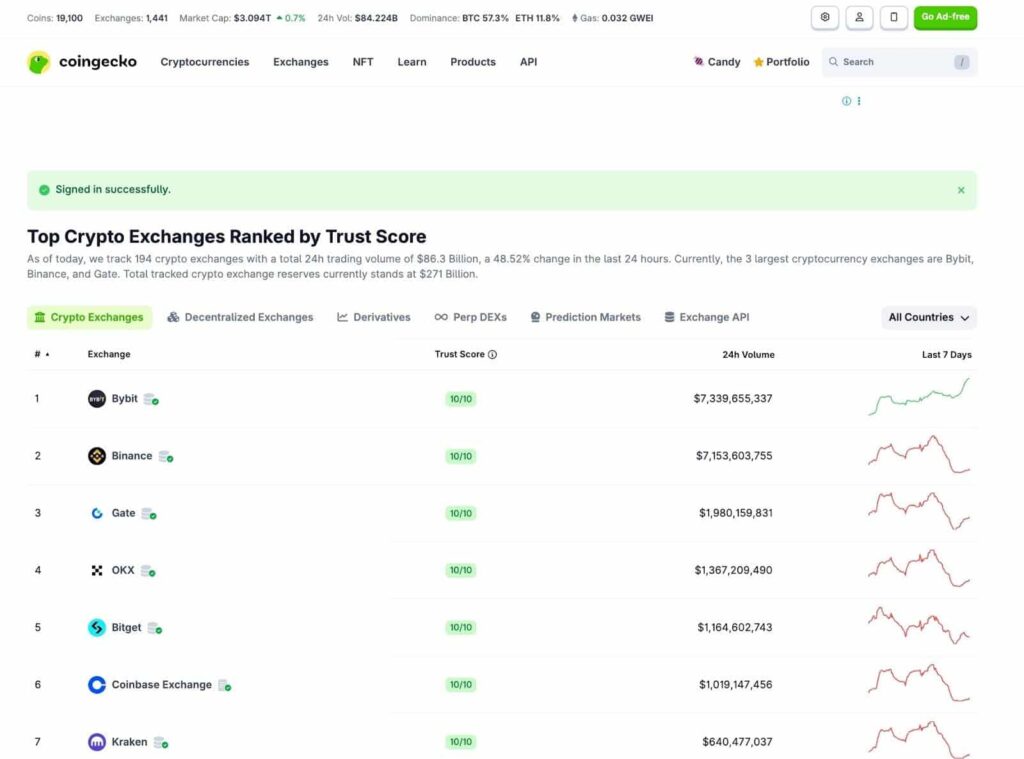Image resolution: width=1024 pixels, height=759 pixels.
Task: Click the Go Ad-free button
Action: [944, 17]
